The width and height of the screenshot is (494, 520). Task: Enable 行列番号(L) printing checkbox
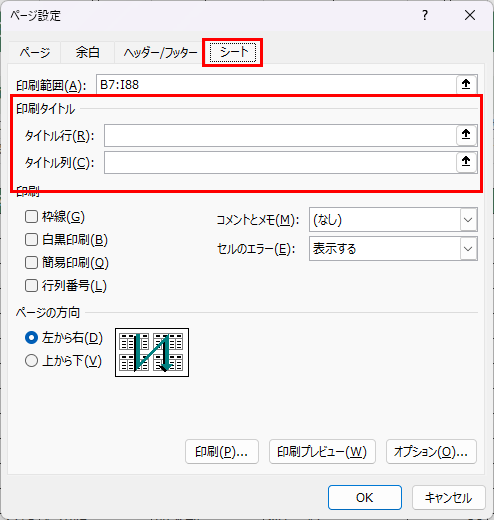[x=31, y=286]
